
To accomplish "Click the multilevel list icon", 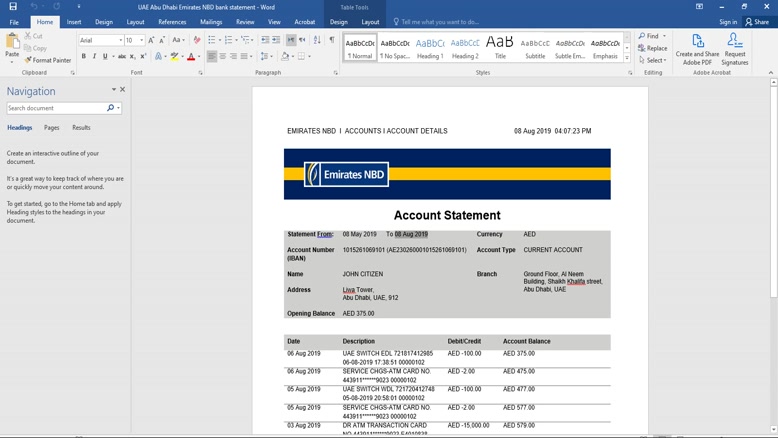I will coord(245,40).
